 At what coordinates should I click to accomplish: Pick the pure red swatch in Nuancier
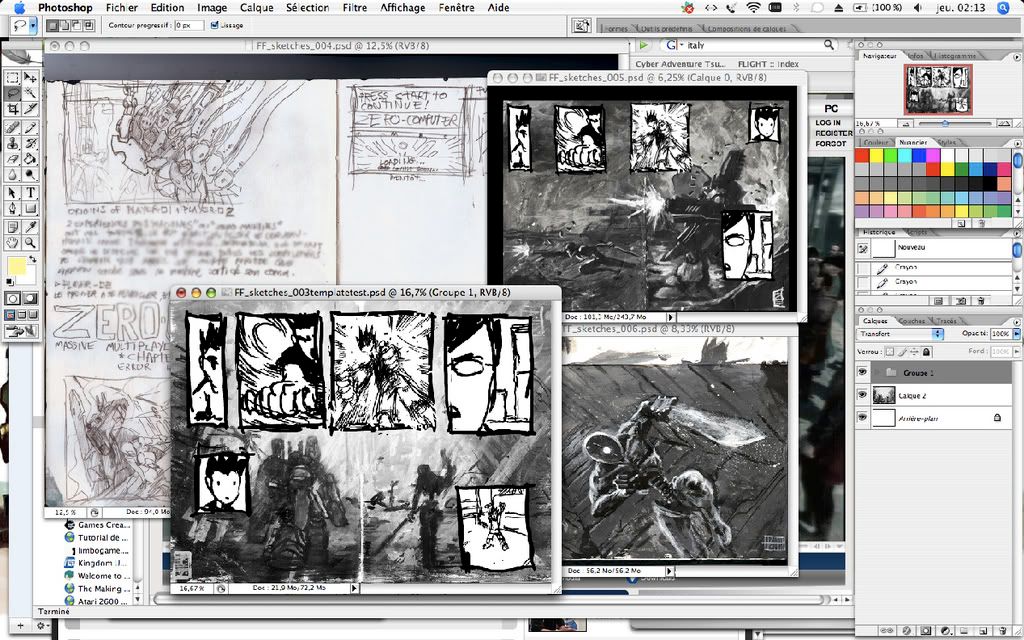pyautogui.click(x=862, y=155)
